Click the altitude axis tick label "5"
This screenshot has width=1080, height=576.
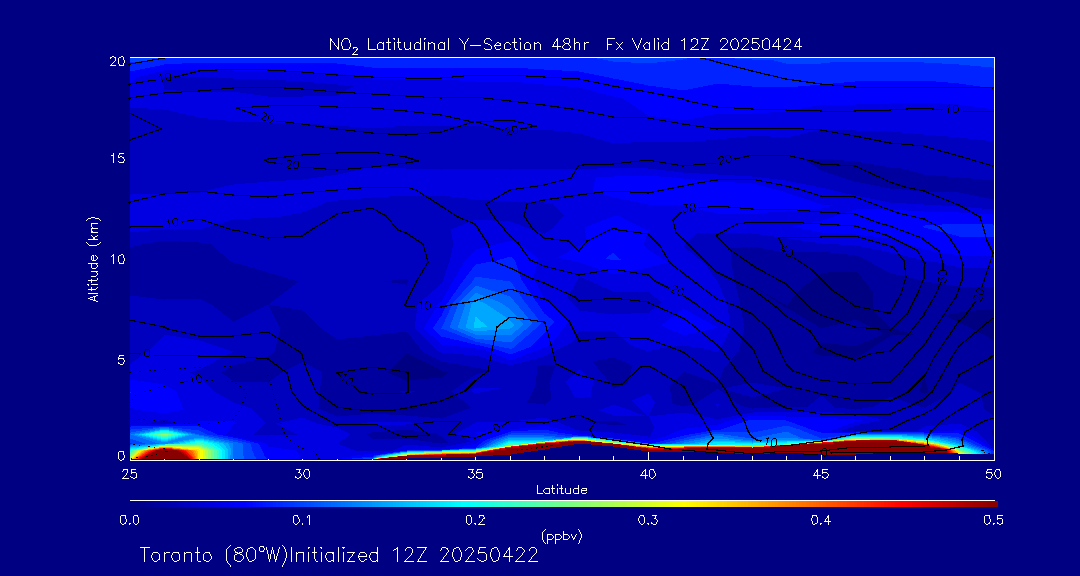pyautogui.click(x=121, y=360)
